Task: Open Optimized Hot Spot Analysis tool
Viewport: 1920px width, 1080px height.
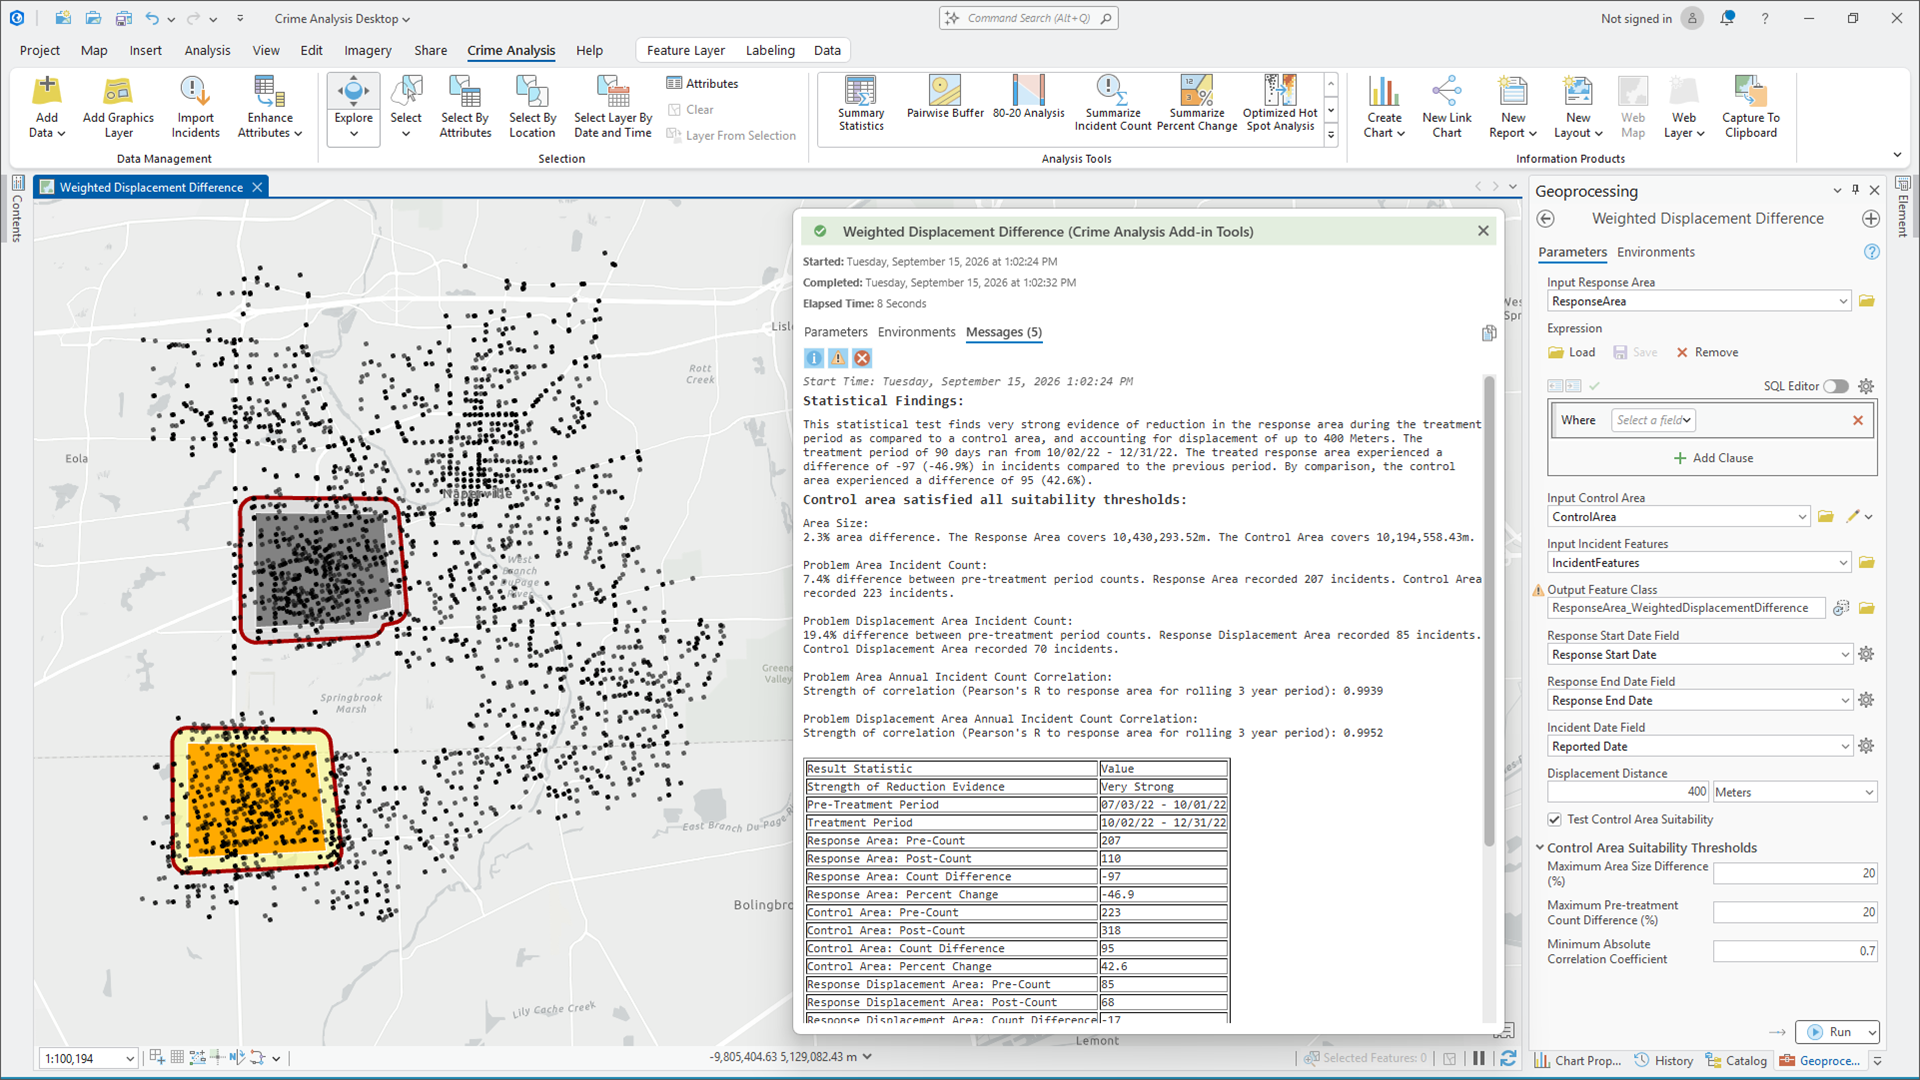Action: click(1280, 104)
